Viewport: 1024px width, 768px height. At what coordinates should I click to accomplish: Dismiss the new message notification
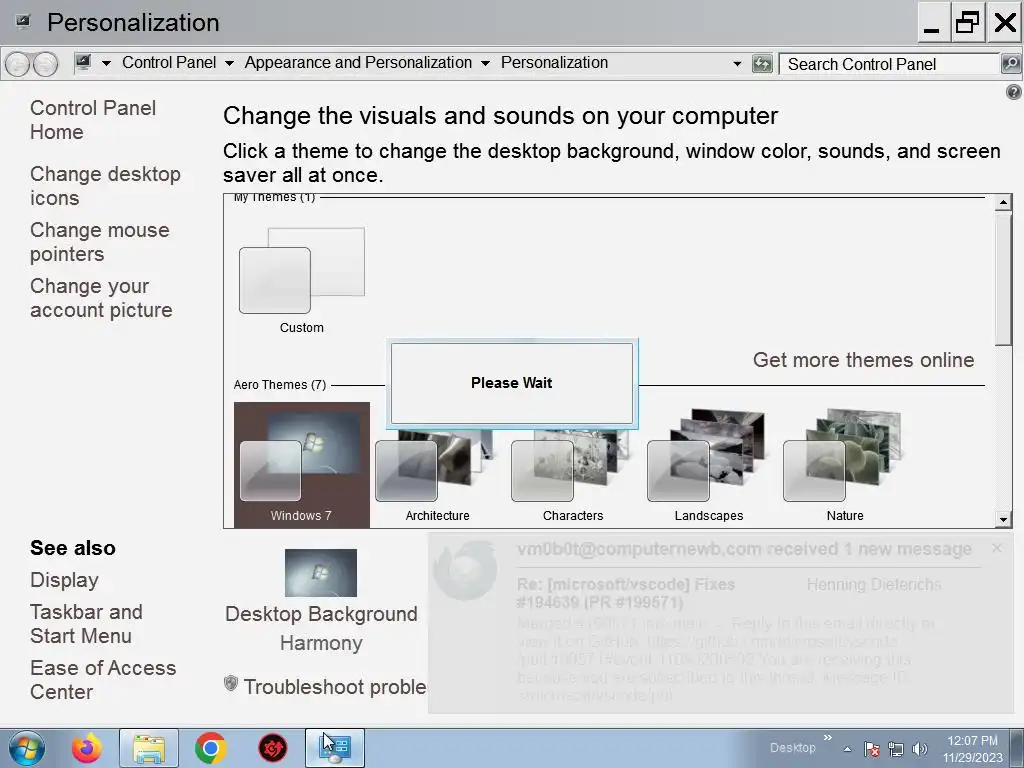pos(997,548)
